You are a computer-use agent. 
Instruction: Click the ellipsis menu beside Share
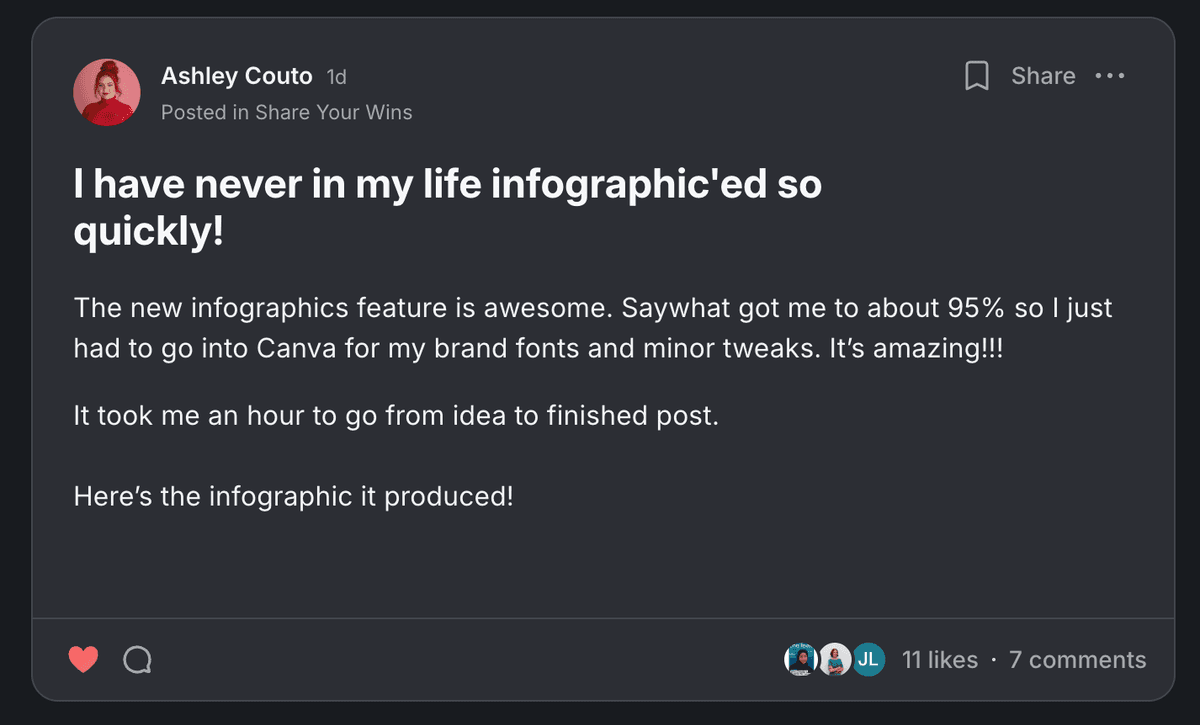(1110, 76)
